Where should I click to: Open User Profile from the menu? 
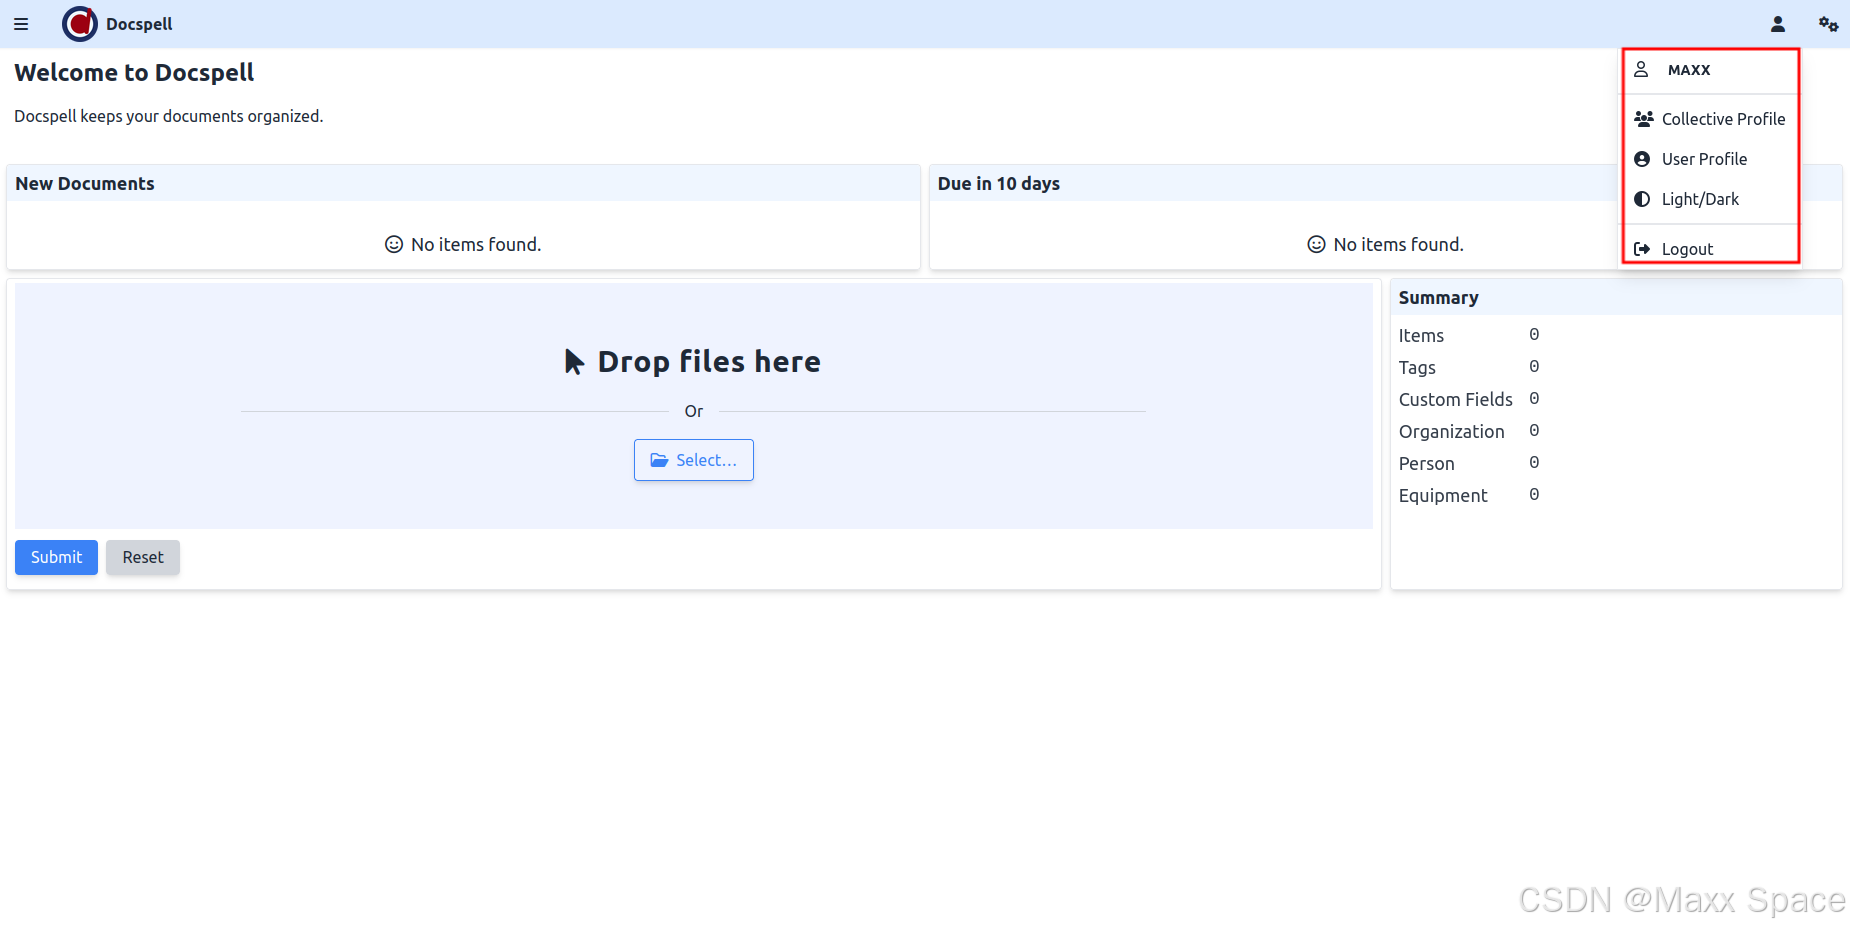click(1710, 159)
